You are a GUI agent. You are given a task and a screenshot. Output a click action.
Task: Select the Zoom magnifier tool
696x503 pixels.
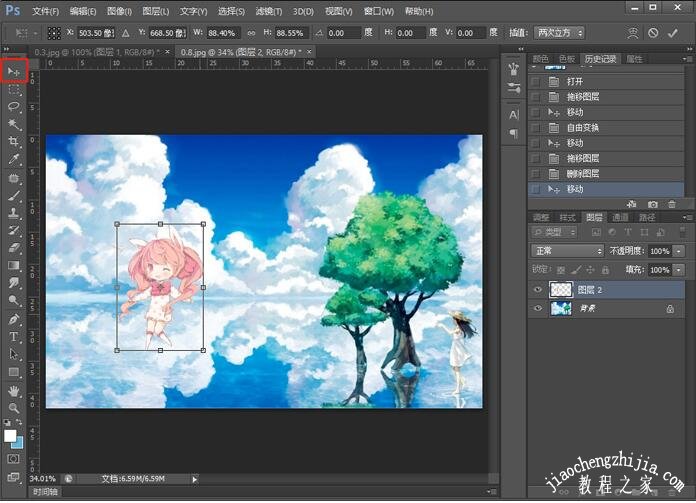click(14, 408)
